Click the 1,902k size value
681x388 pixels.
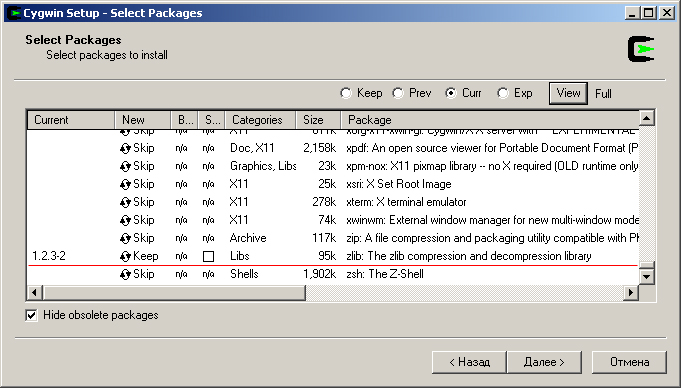point(320,274)
